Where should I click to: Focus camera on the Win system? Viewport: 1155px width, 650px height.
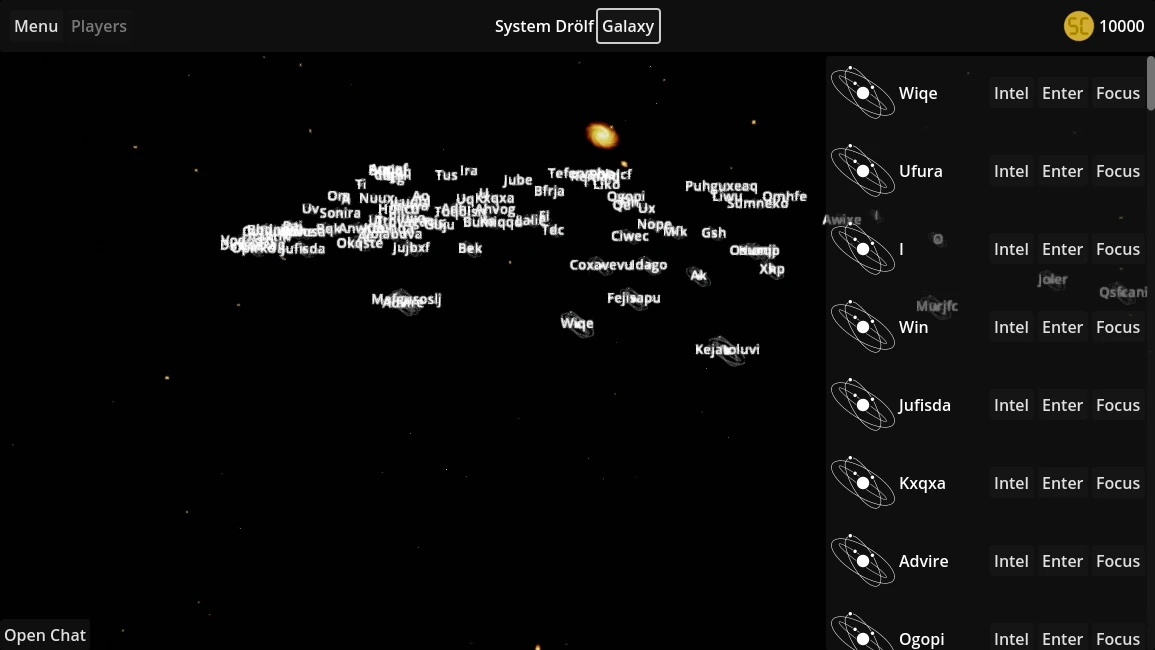coord(1118,327)
